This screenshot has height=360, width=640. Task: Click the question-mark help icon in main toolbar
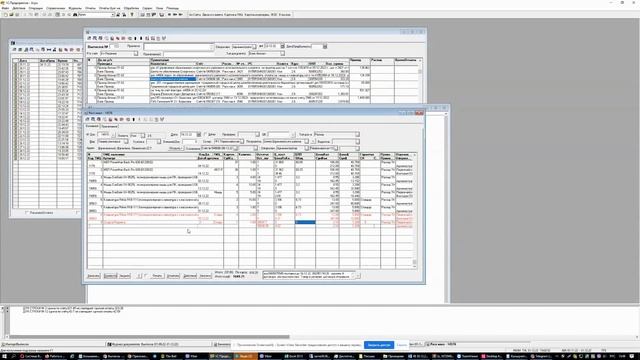pos(132,15)
